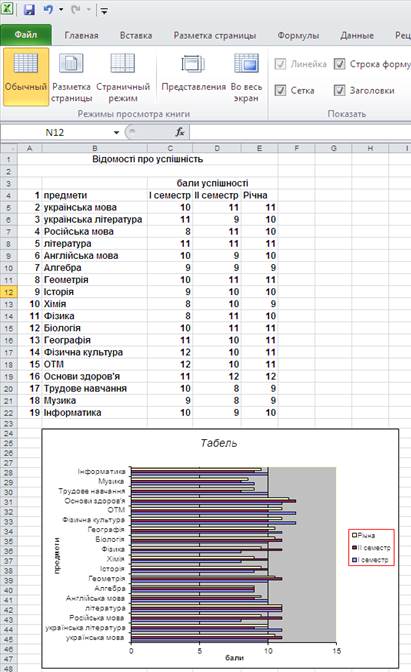Switch to the Главная tab

click(81, 36)
